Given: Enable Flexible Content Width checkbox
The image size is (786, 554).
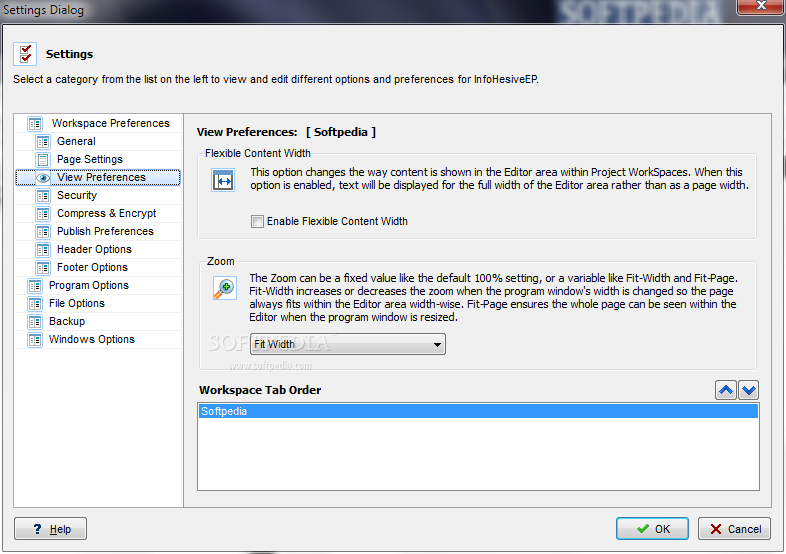Looking at the screenshot, I should click(x=257, y=222).
